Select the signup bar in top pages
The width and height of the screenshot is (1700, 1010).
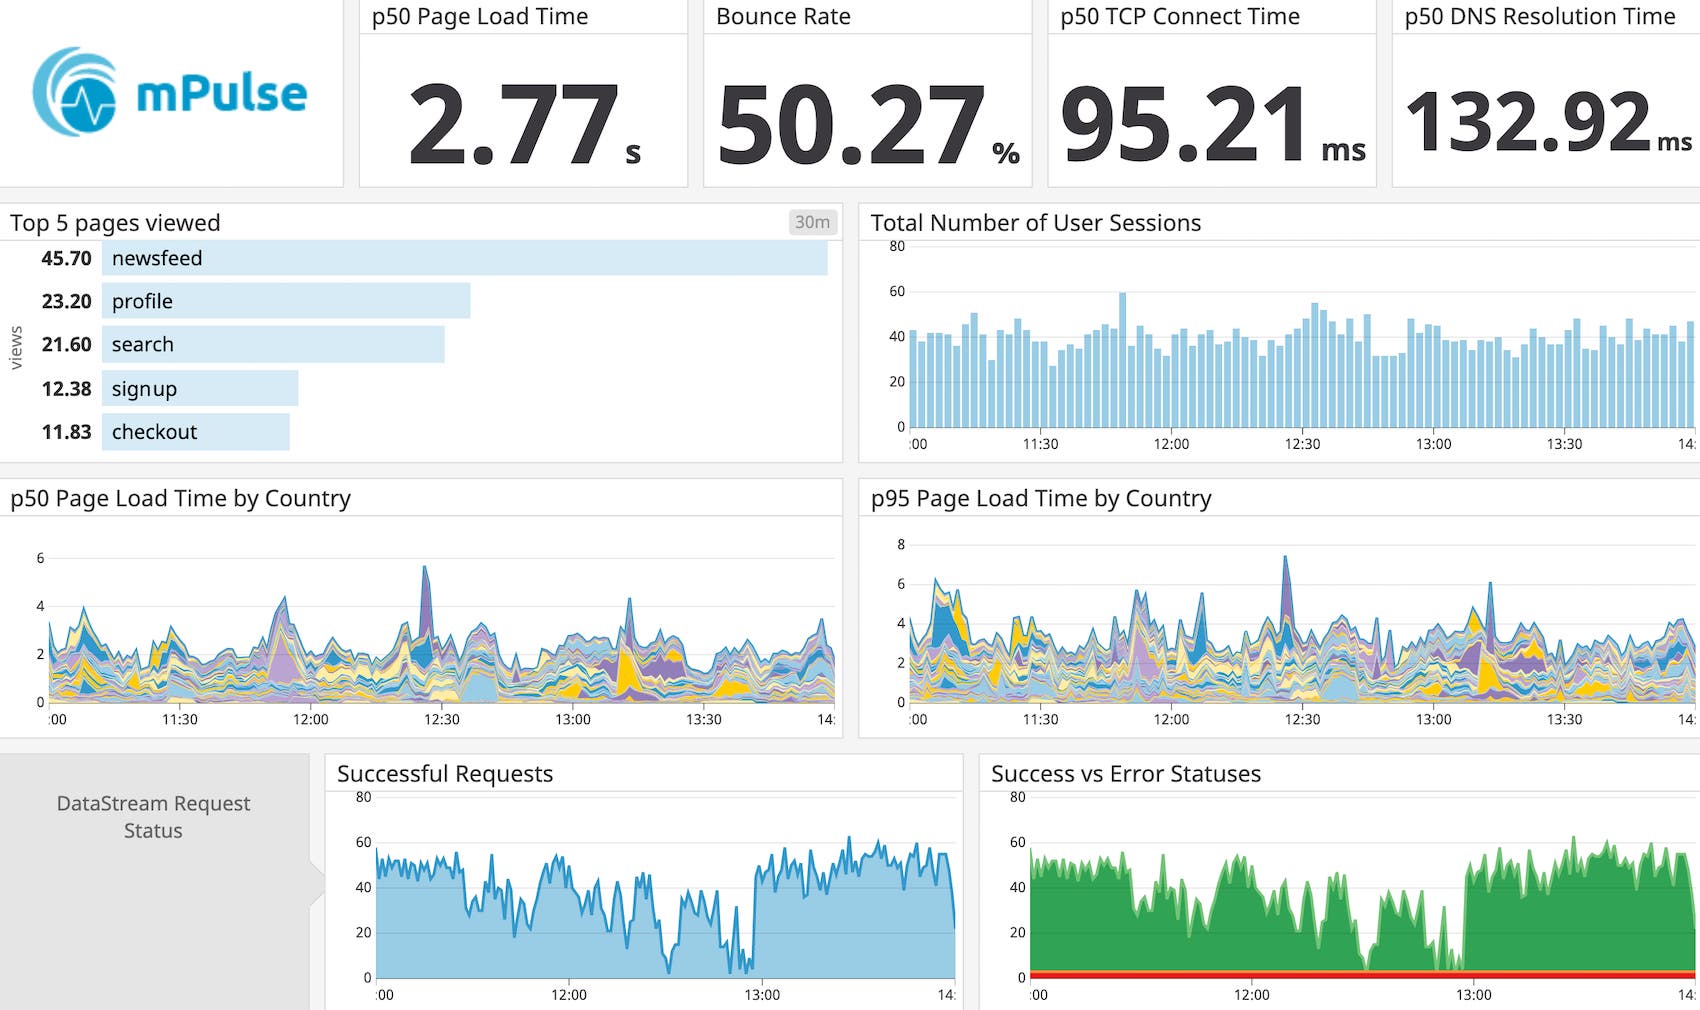(x=200, y=388)
